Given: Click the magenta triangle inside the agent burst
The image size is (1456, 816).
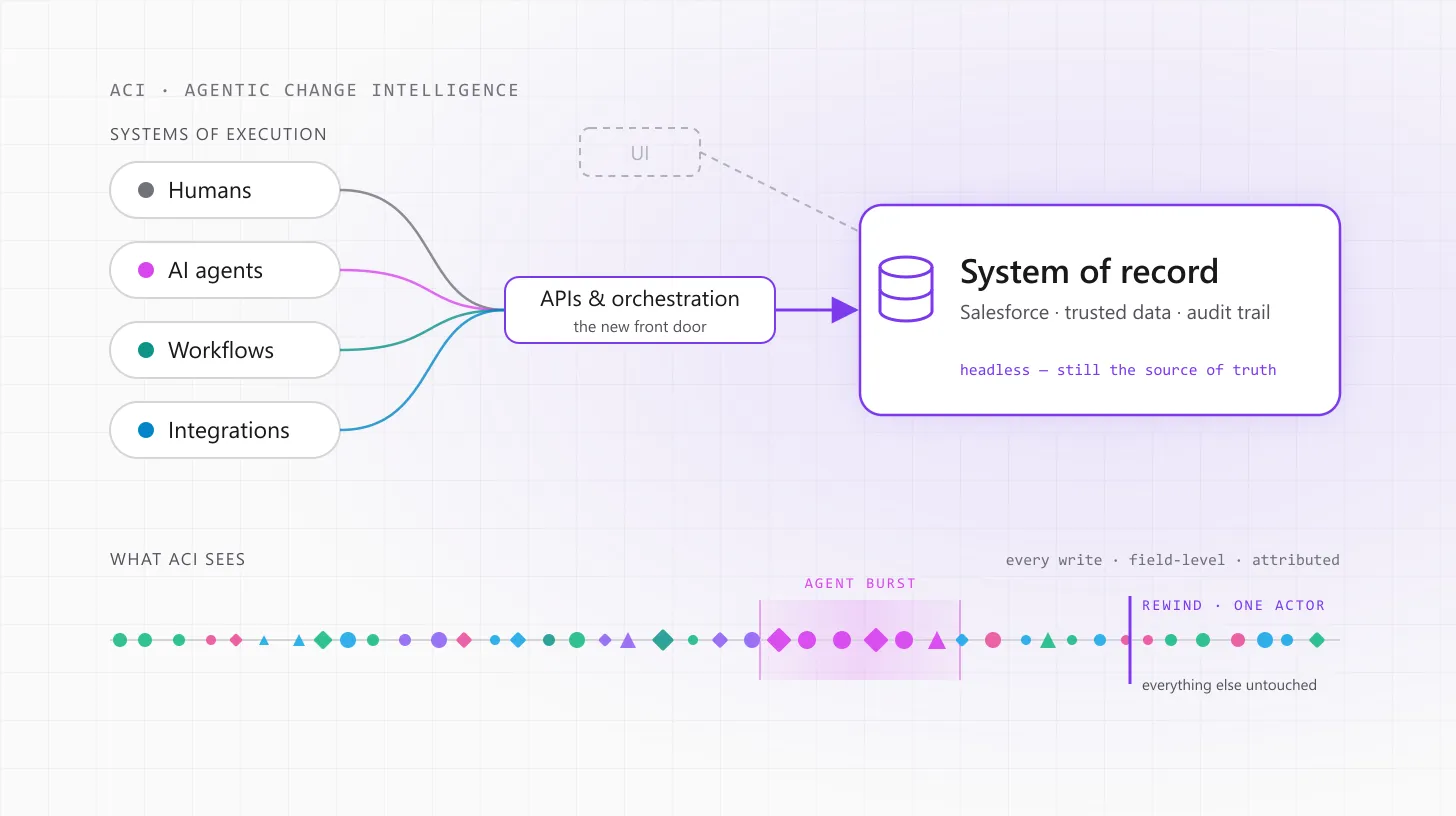Looking at the screenshot, I should [937, 640].
